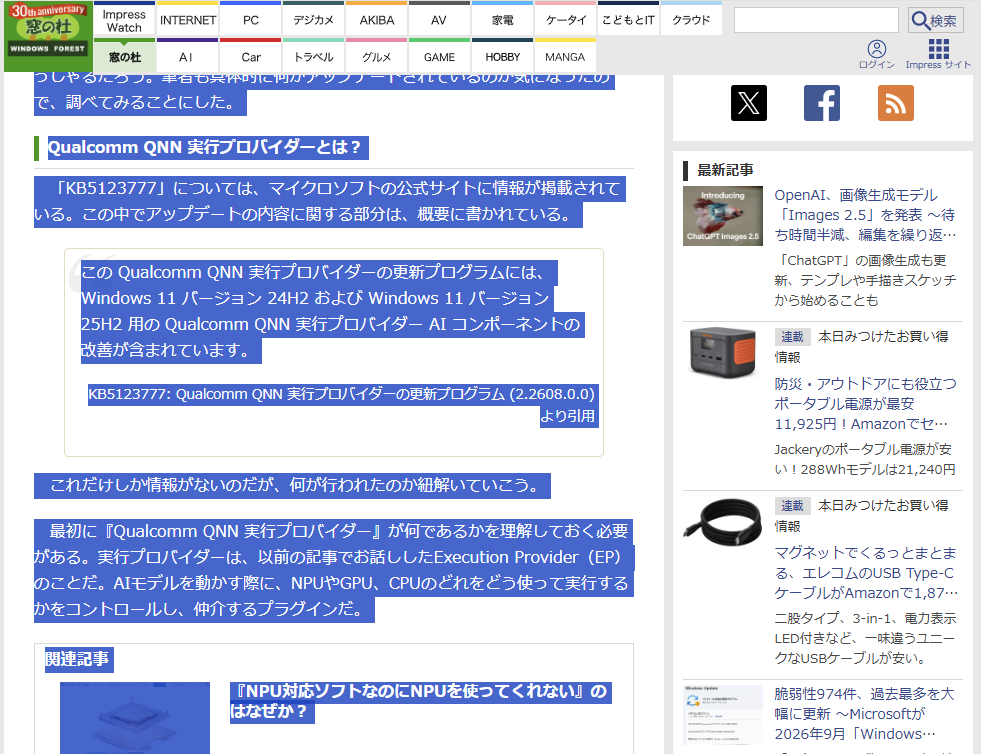Open the トラベル nav tab
Screen dimensions: 981x754
pos(313,57)
